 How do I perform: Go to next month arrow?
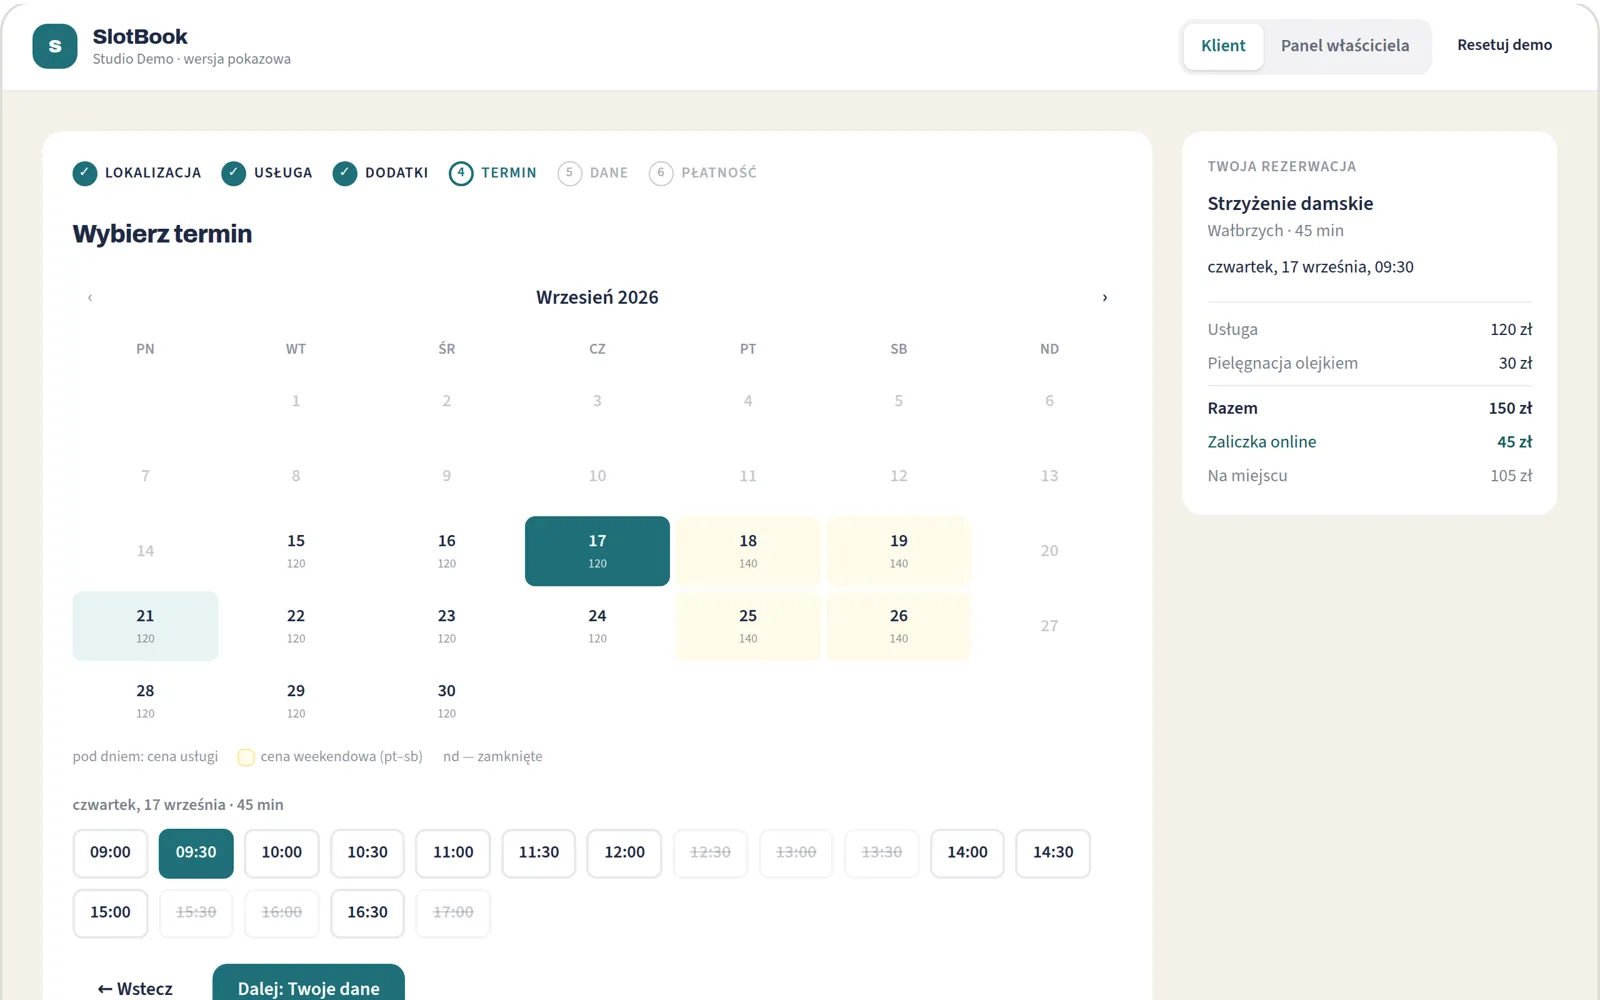[1105, 297]
